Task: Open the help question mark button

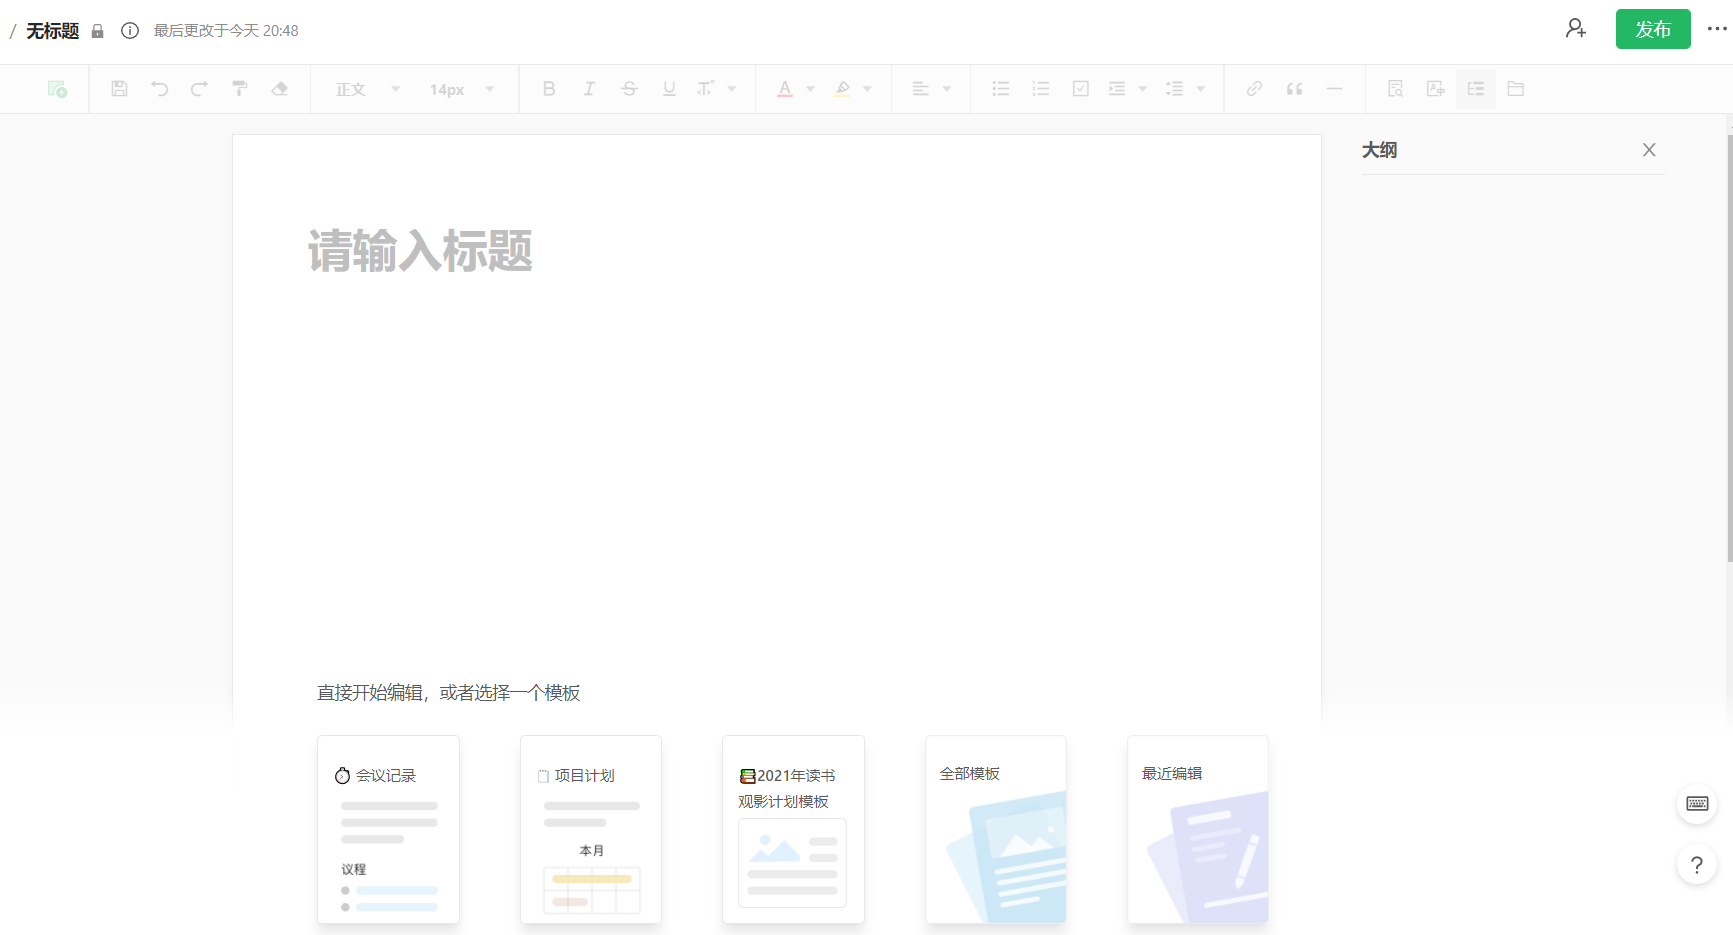Action: (1697, 865)
